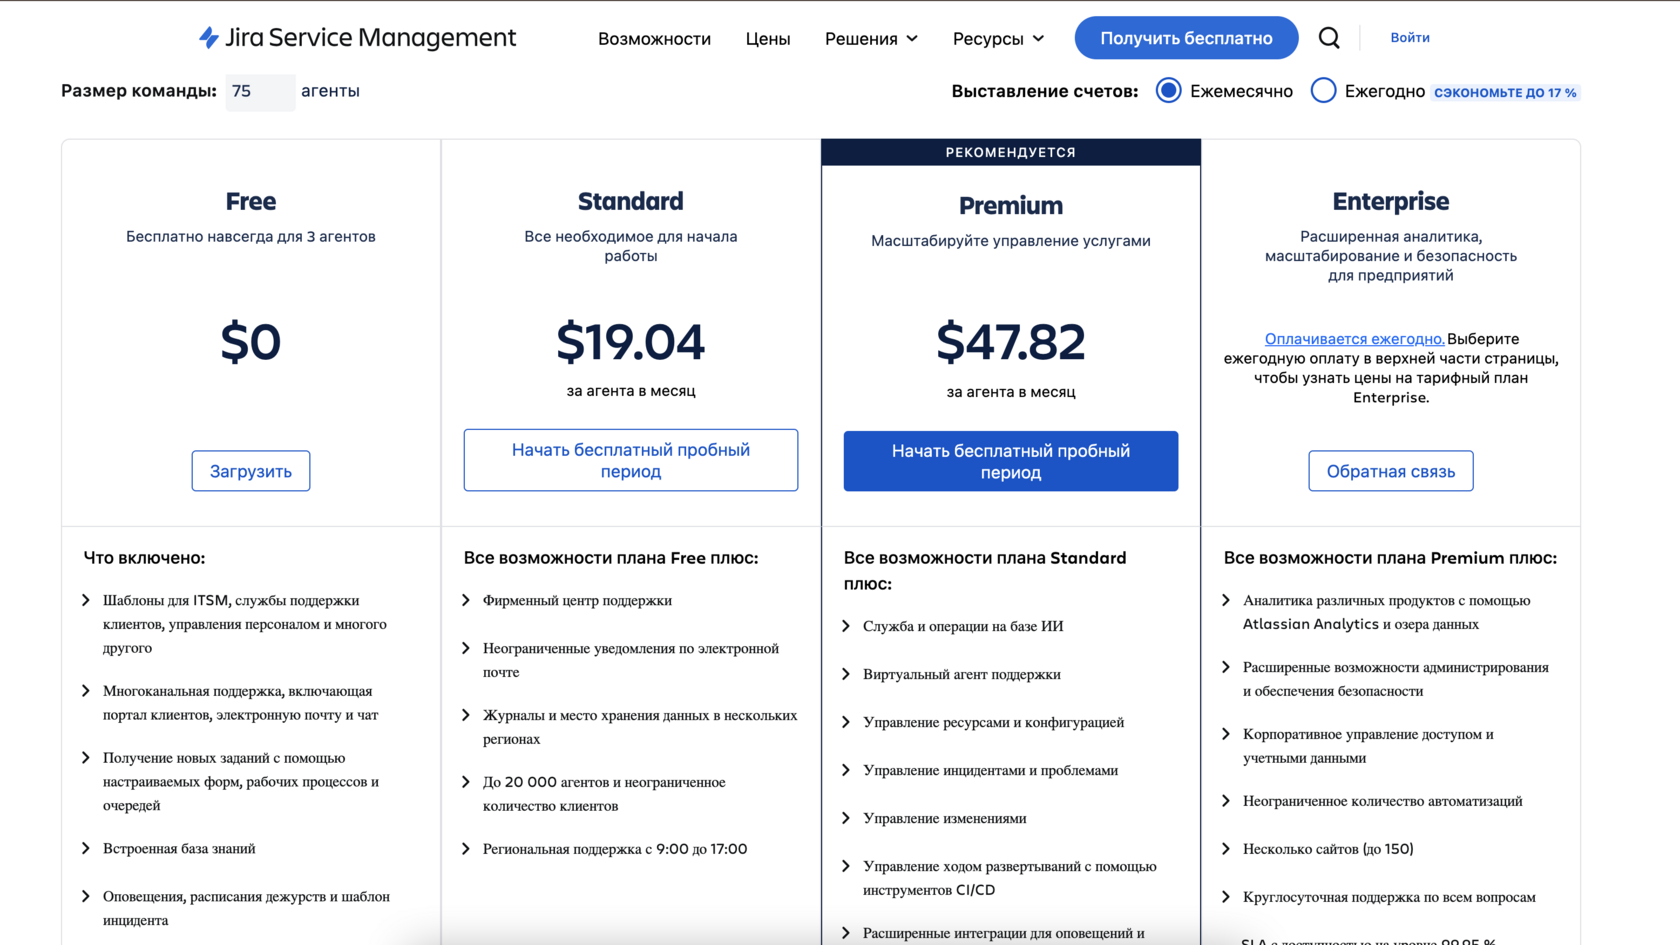Select the Ежегодно billing radio button

point(1323,91)
